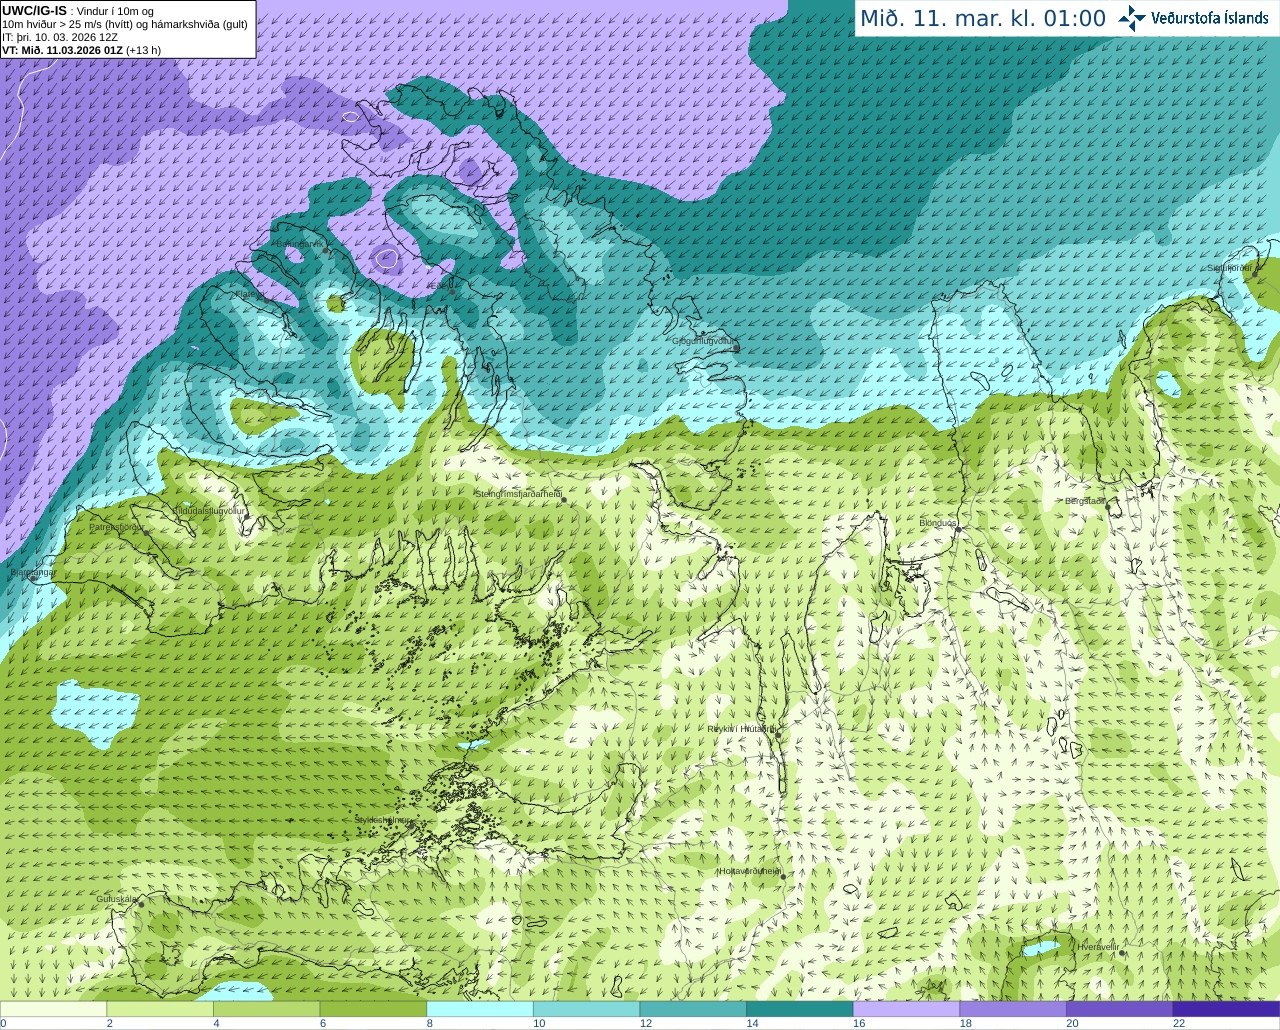Click the 2–4 m/s legend swatch
Viewport: 1280px width, 1030px height.
coord(160,1009)
